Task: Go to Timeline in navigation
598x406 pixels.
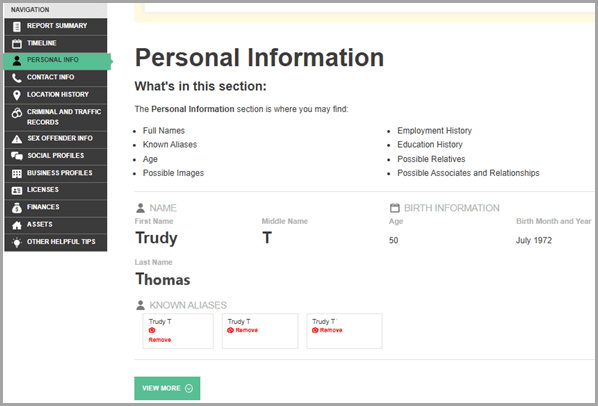Action: (56, 44)
